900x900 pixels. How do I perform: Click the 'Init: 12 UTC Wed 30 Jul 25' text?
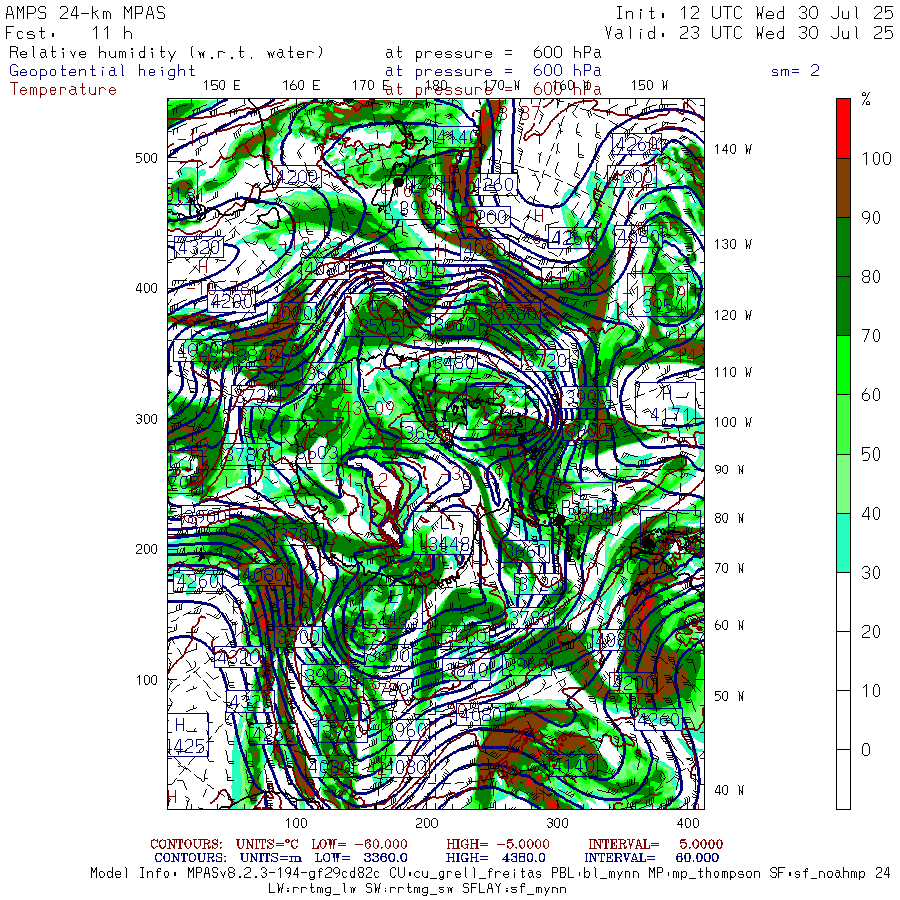pos(754,13)
